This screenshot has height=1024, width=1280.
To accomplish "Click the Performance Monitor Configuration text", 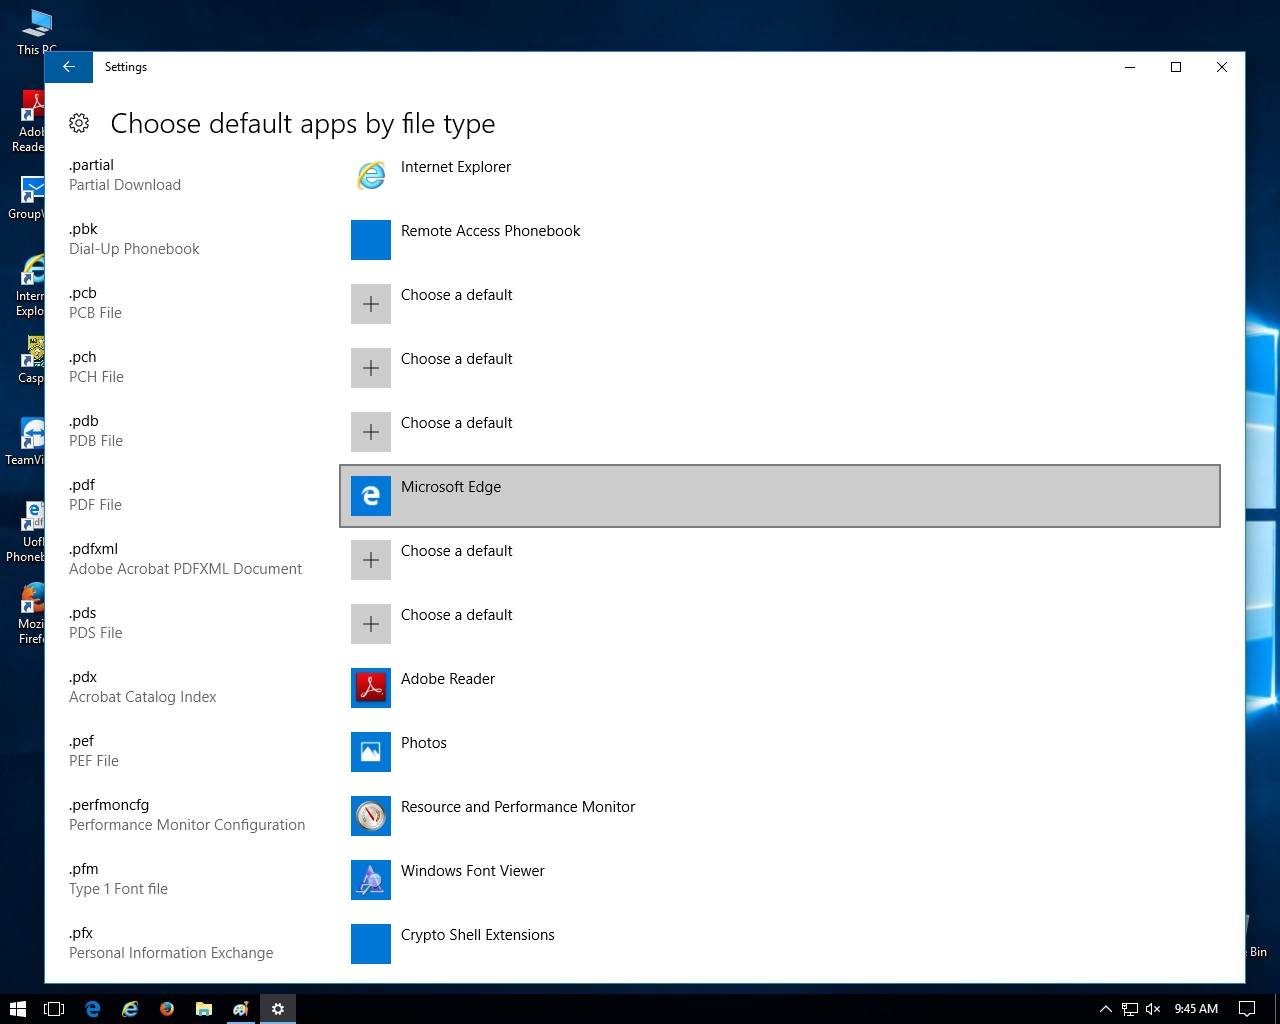I will pyautogui.click(x=187, y=825).
